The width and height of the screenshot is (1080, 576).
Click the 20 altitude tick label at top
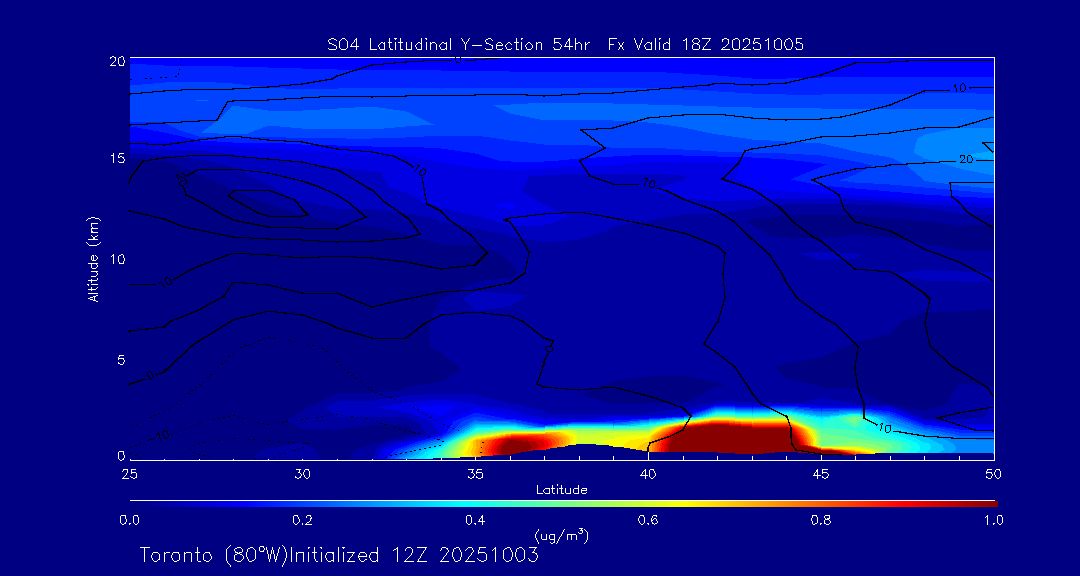click(115, 61)
